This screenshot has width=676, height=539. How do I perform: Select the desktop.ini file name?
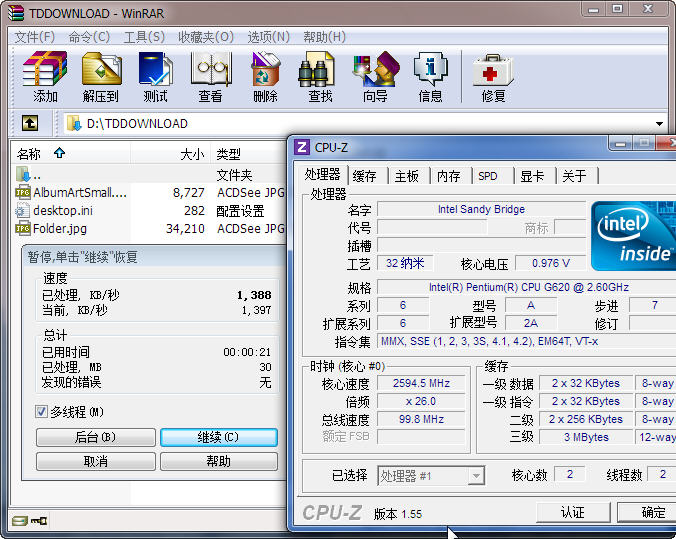(x=63, y=210)
